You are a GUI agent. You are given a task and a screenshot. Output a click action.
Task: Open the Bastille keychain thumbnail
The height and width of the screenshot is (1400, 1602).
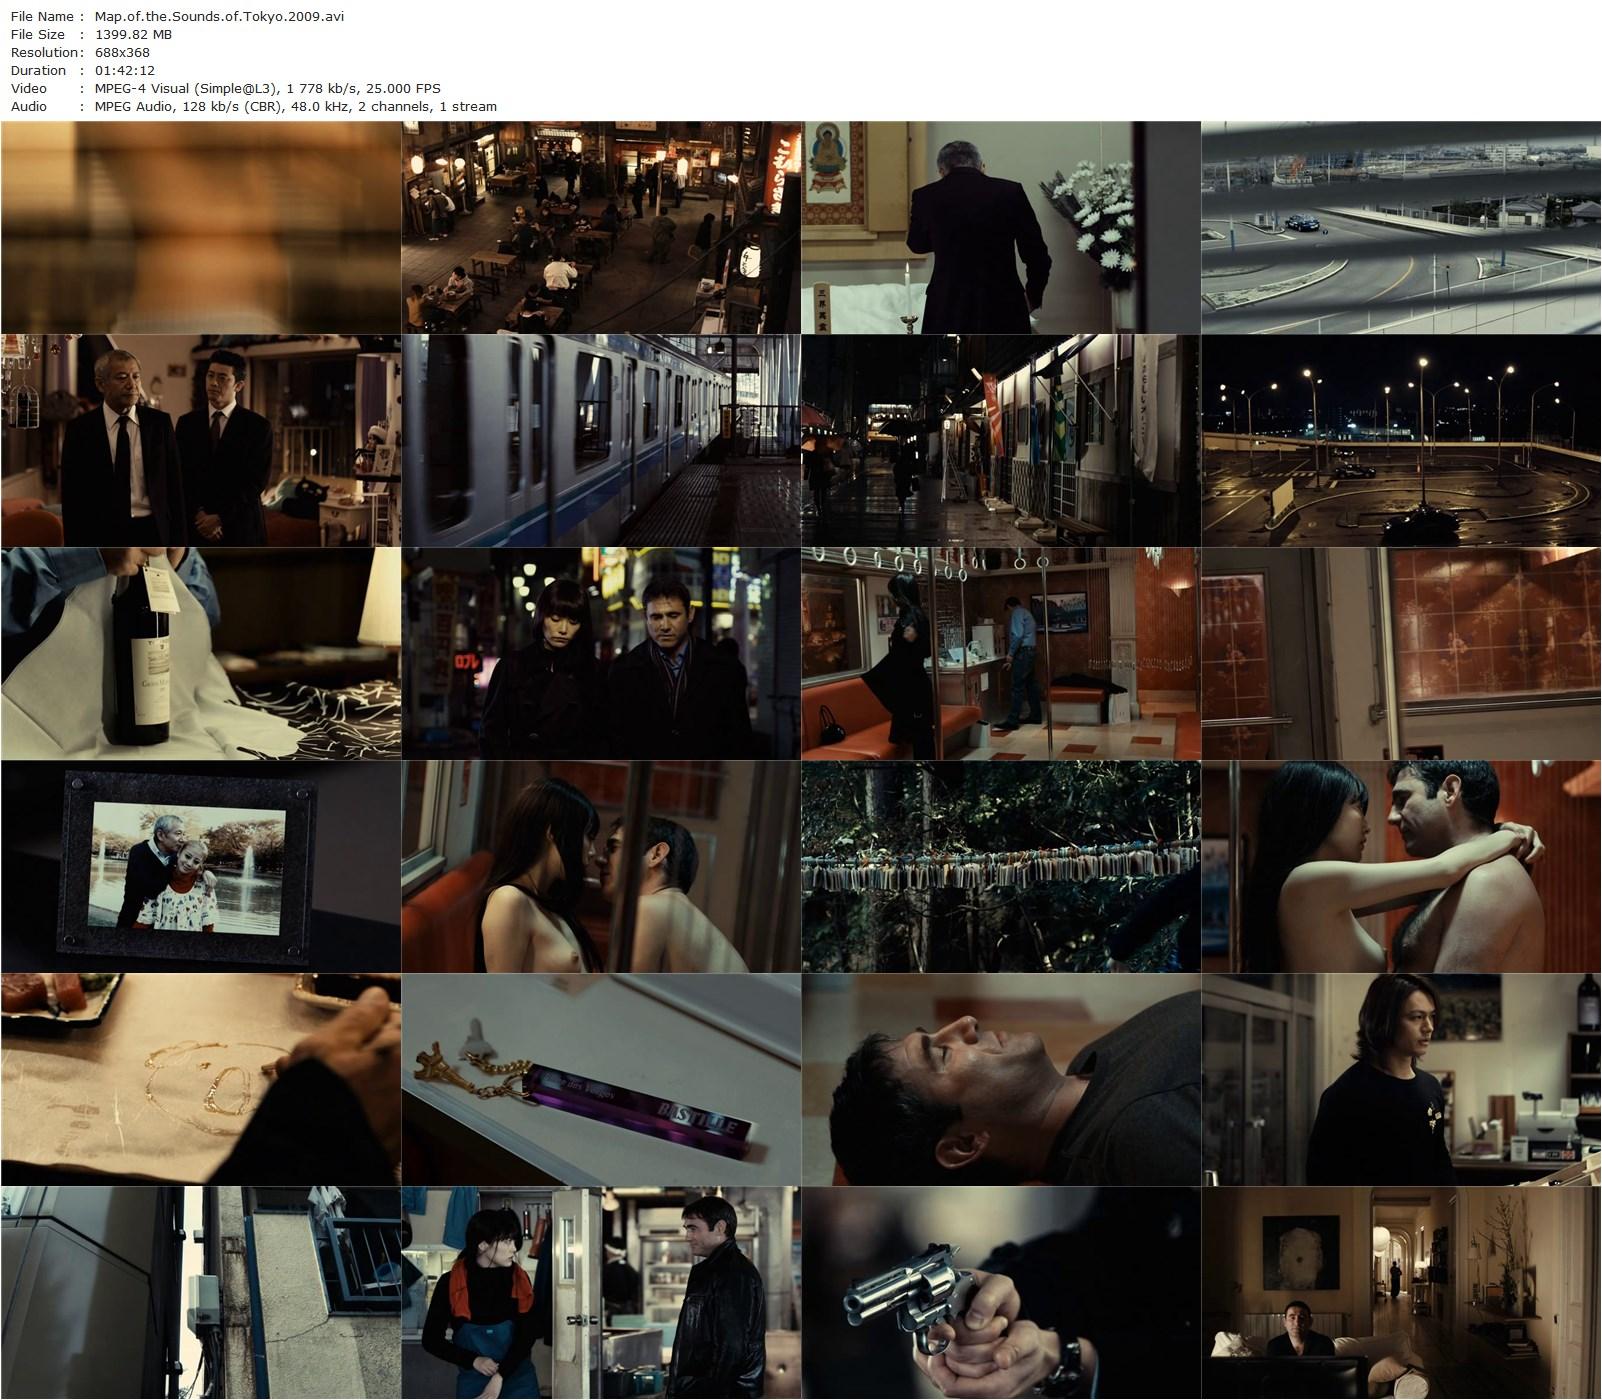(601, 1080)
